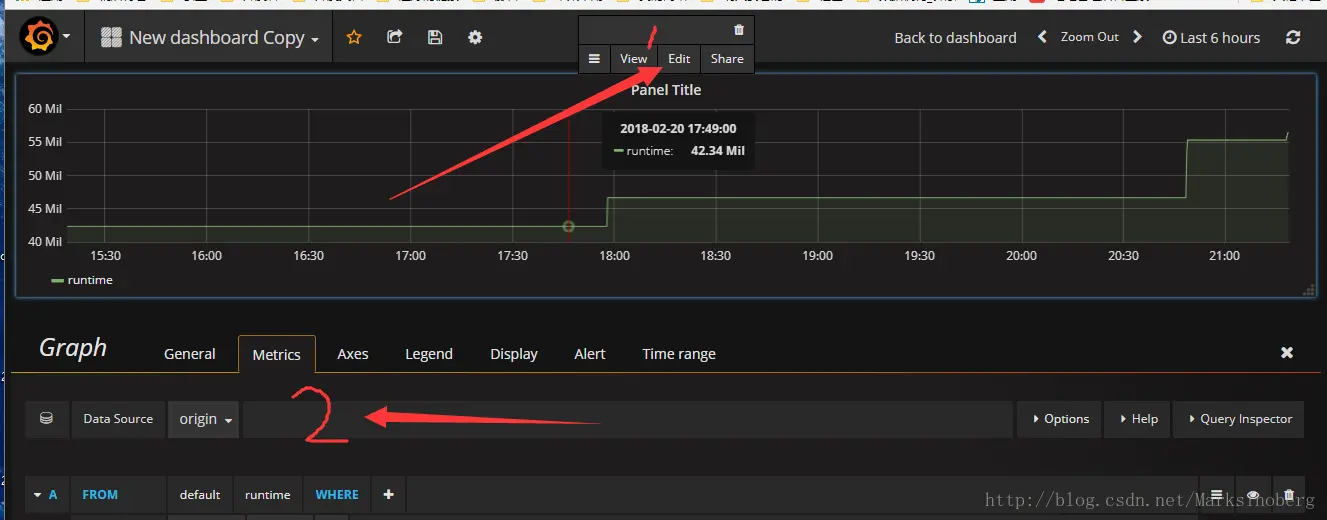Click the share dashboard icon
Image resolution: width=1327 pixels, height=520 pixels.
click(395, 37)
